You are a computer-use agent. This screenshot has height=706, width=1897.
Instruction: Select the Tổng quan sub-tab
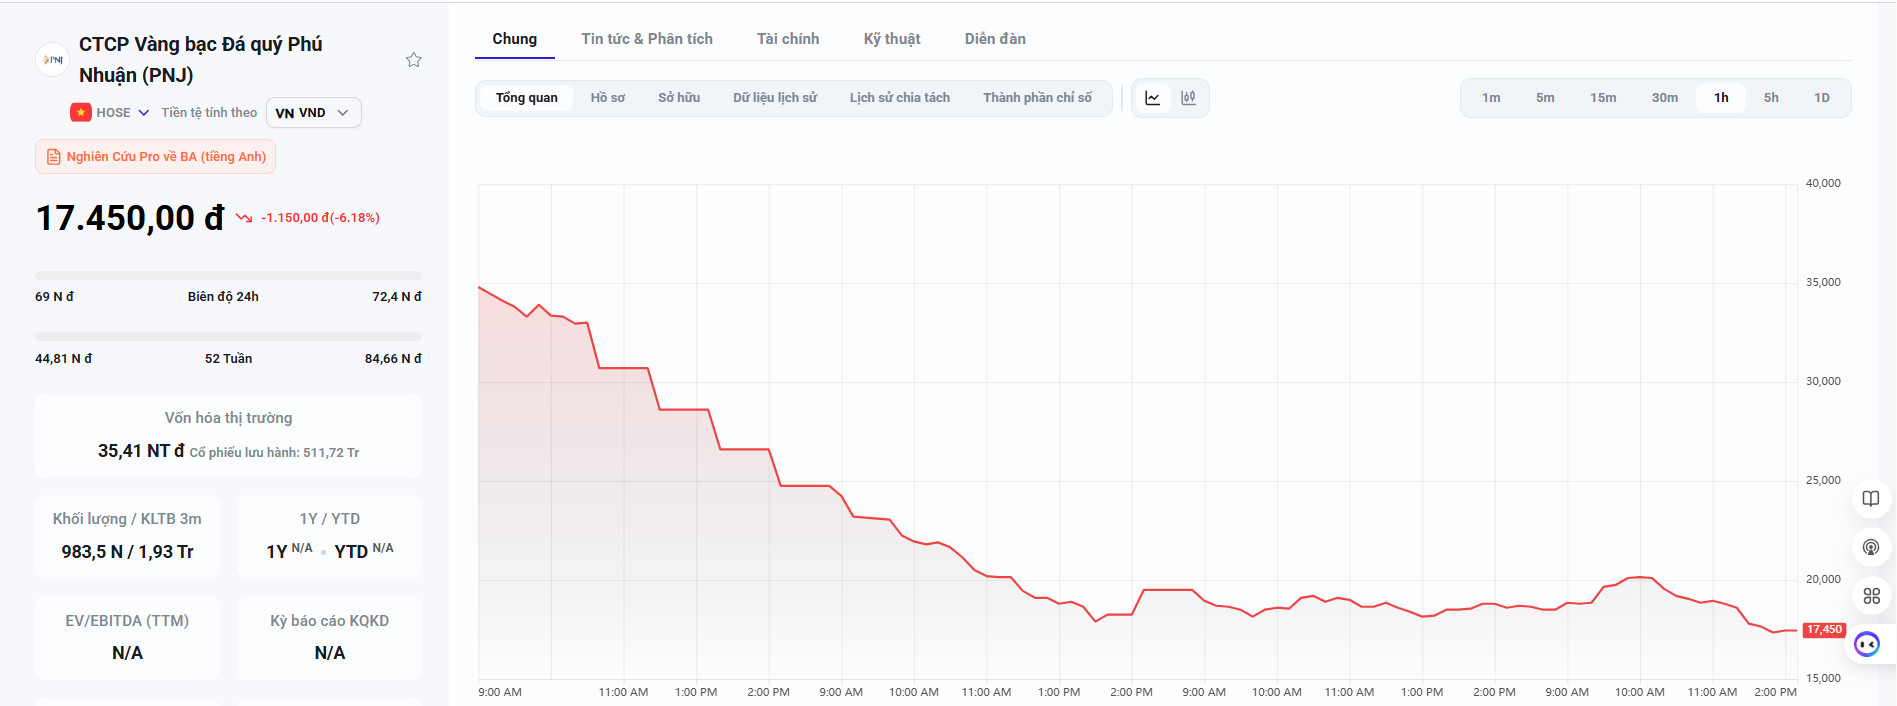pos(527,98)
